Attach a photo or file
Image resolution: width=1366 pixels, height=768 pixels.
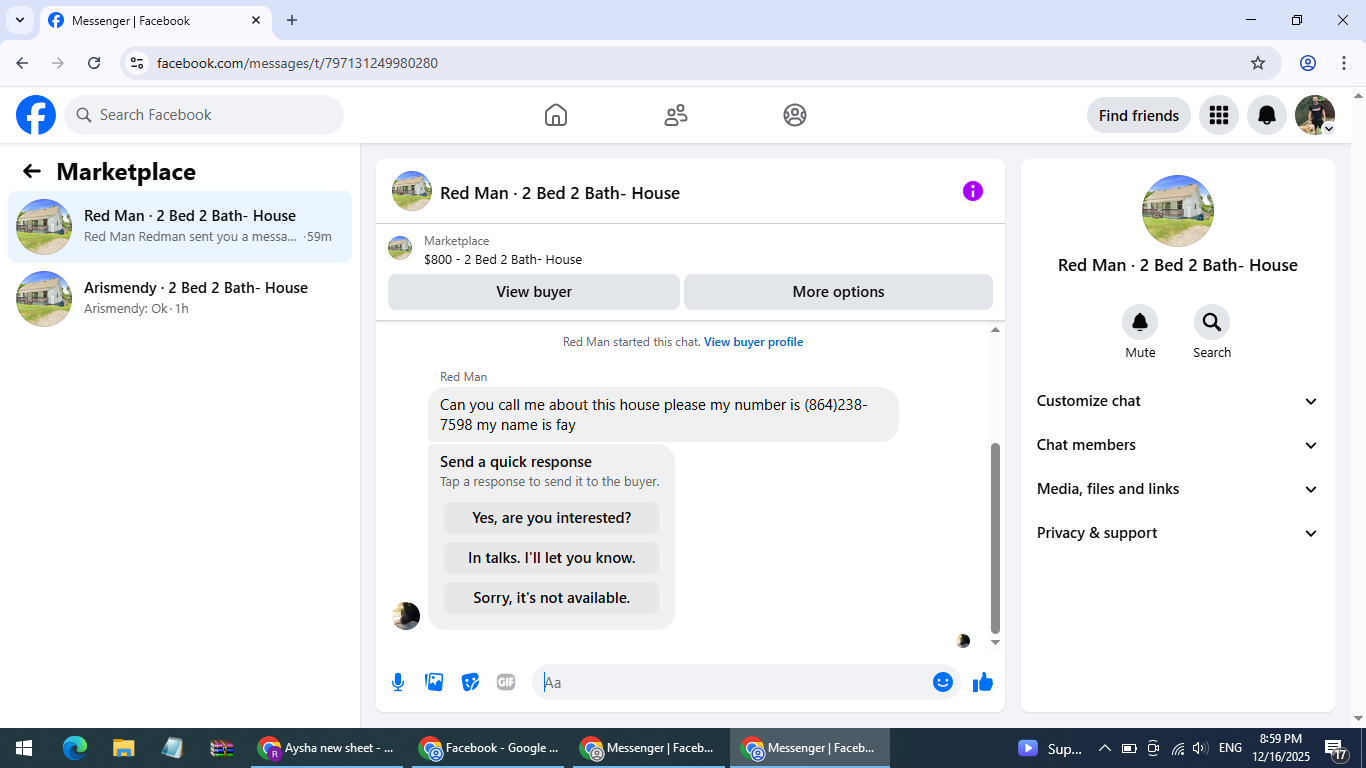pyautogui.click(x=434, y=682)
